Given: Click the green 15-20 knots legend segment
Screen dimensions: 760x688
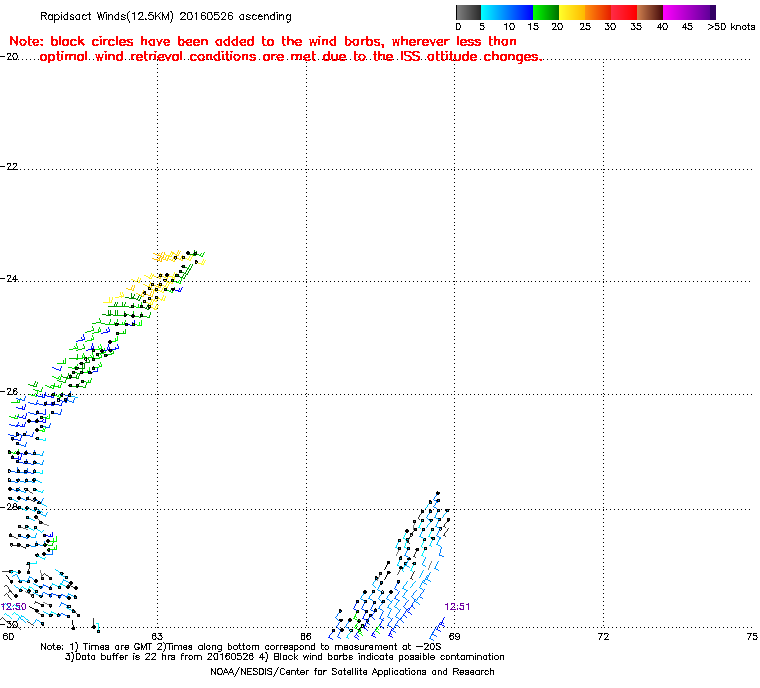Looking at the screenshot, I should point(546,12).
